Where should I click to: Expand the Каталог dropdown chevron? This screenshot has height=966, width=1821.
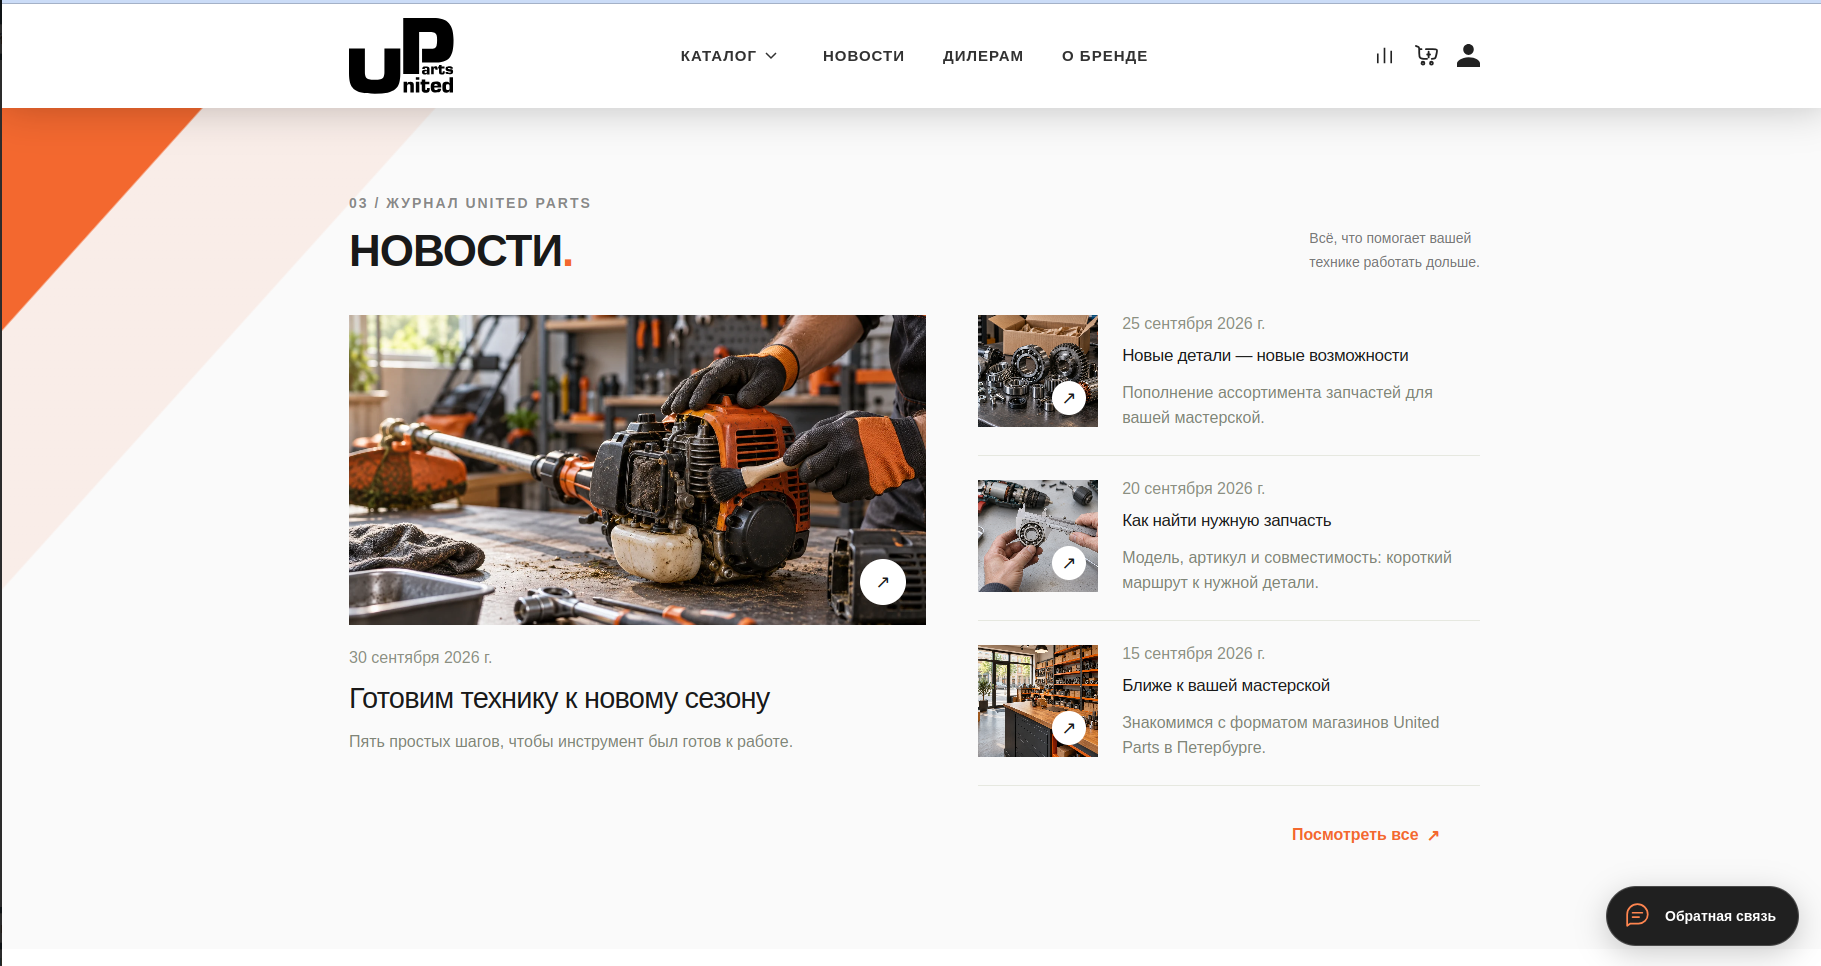[771, 56]
